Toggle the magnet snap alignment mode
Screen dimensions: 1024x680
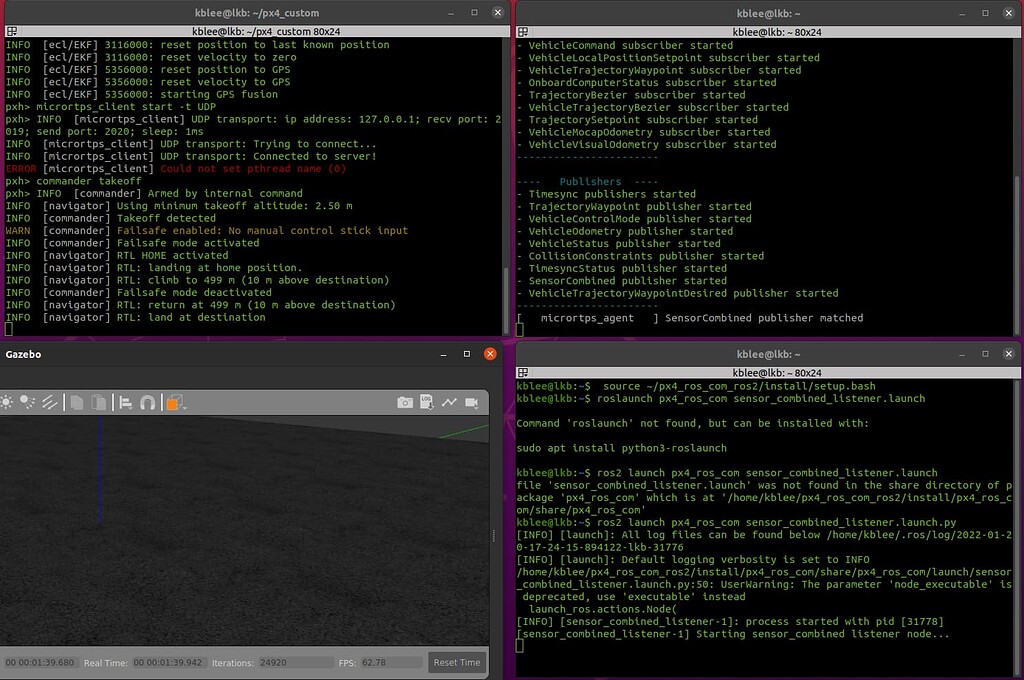146,400
